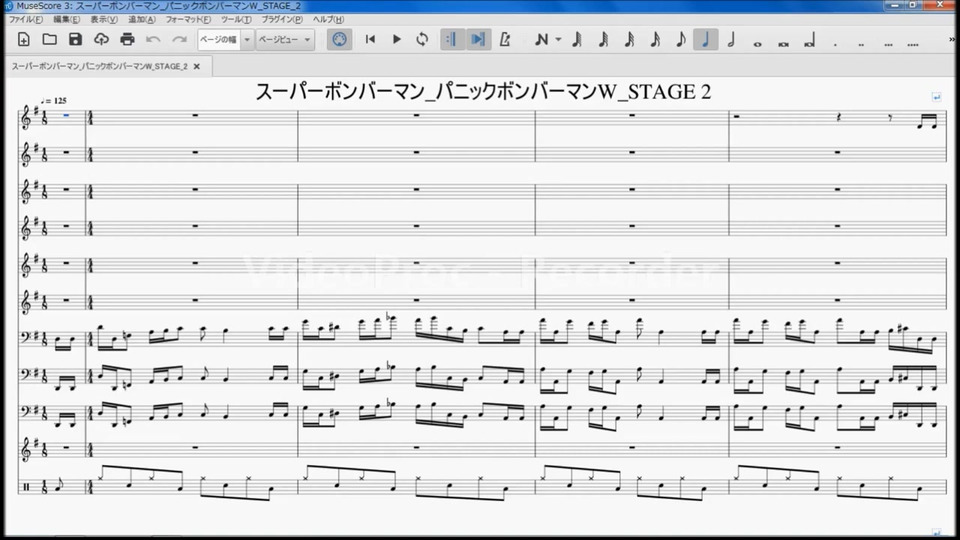Toggle loop playback
The height and width of the screenshot is (540, 960).
pos(422,40)
